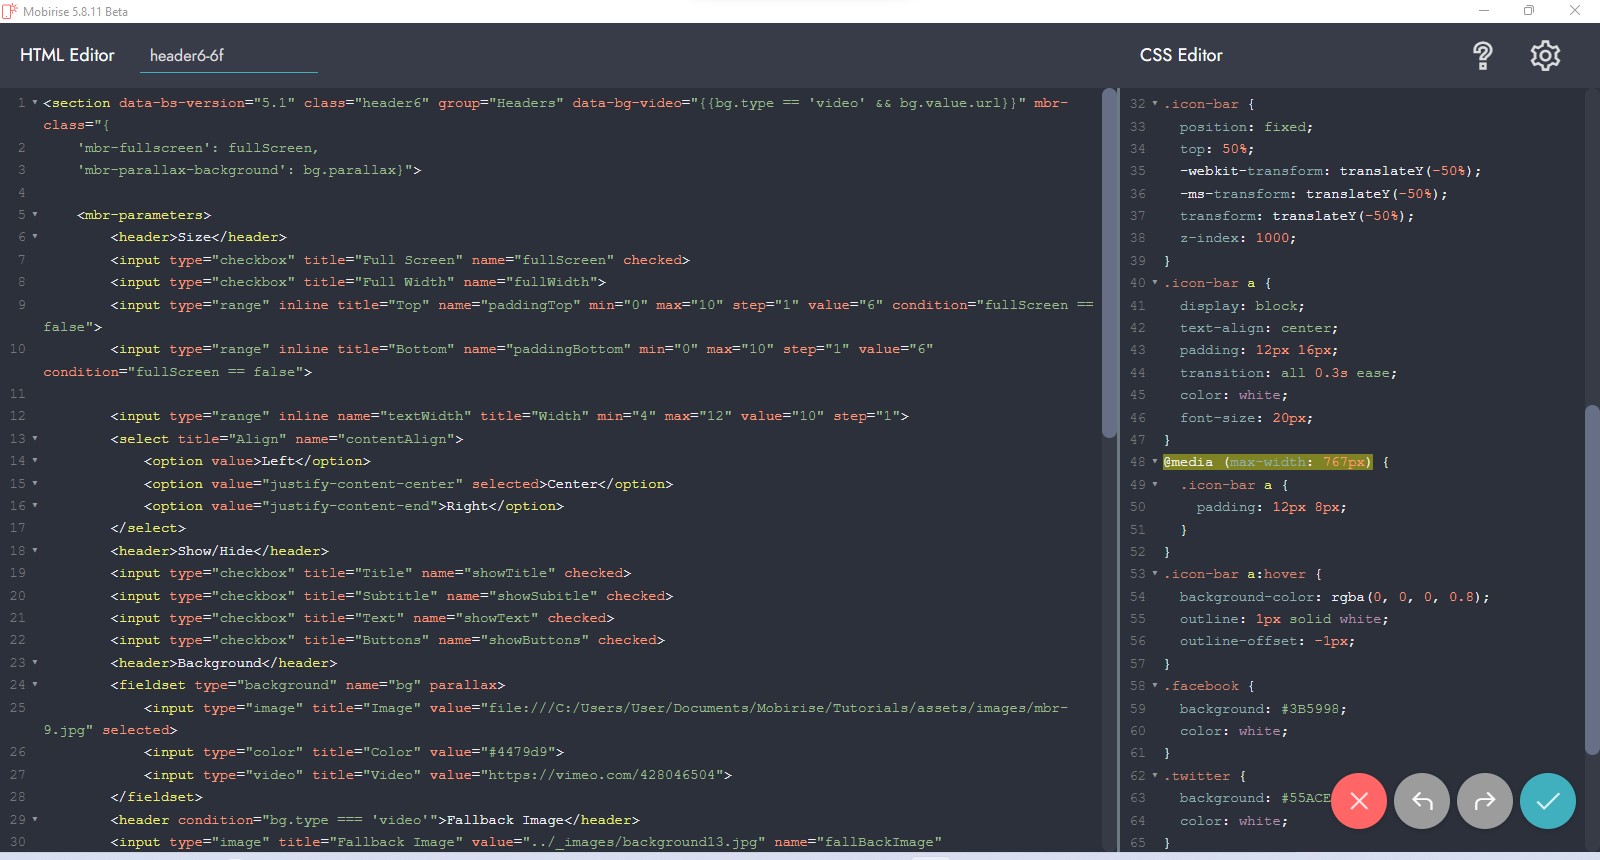Click the CSS editor vertical scrollbar thumb
This screenshot has width=1600, height=860.
click(x=1591, y=580)
